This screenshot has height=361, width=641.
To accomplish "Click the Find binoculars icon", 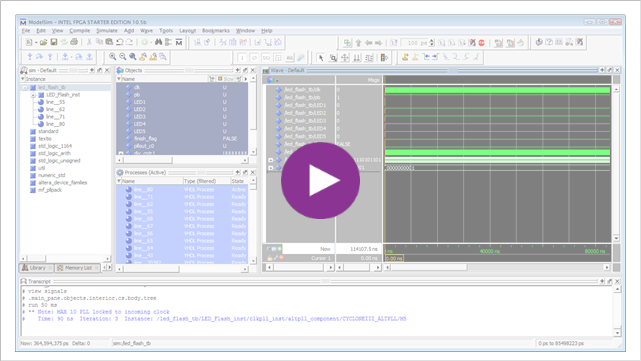I will click(159, 42).
